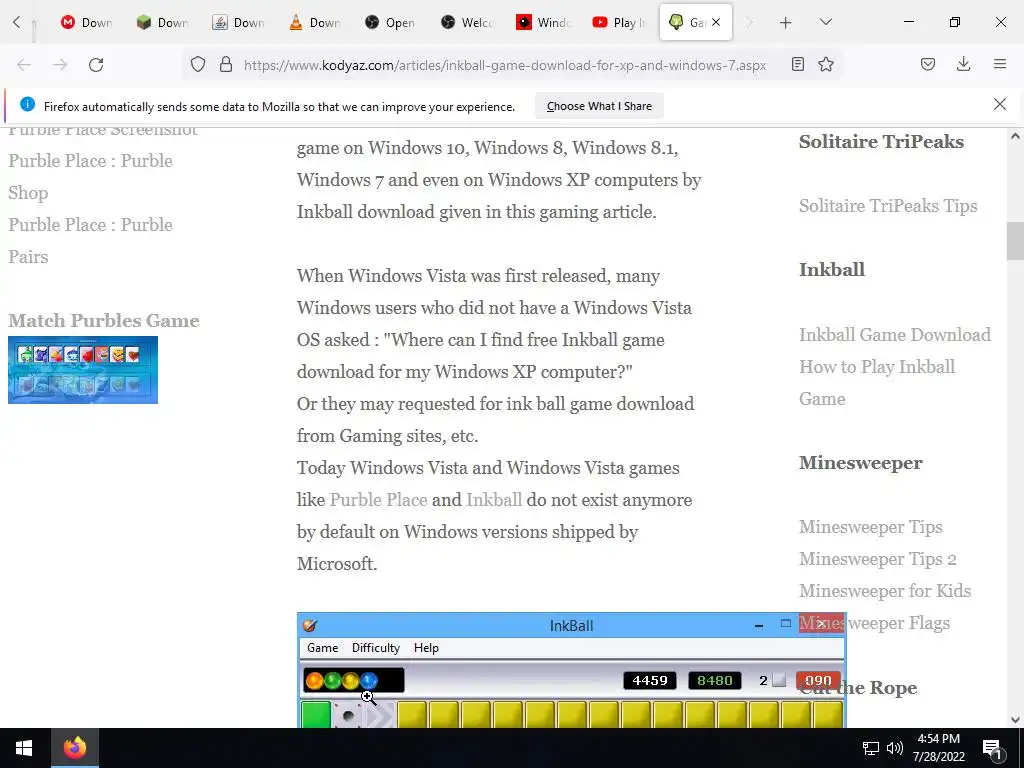Image resolution: width=1024 pixels, height=768 pixels.
Task: List all tabs dropdown
Action: tap(825, 22)
